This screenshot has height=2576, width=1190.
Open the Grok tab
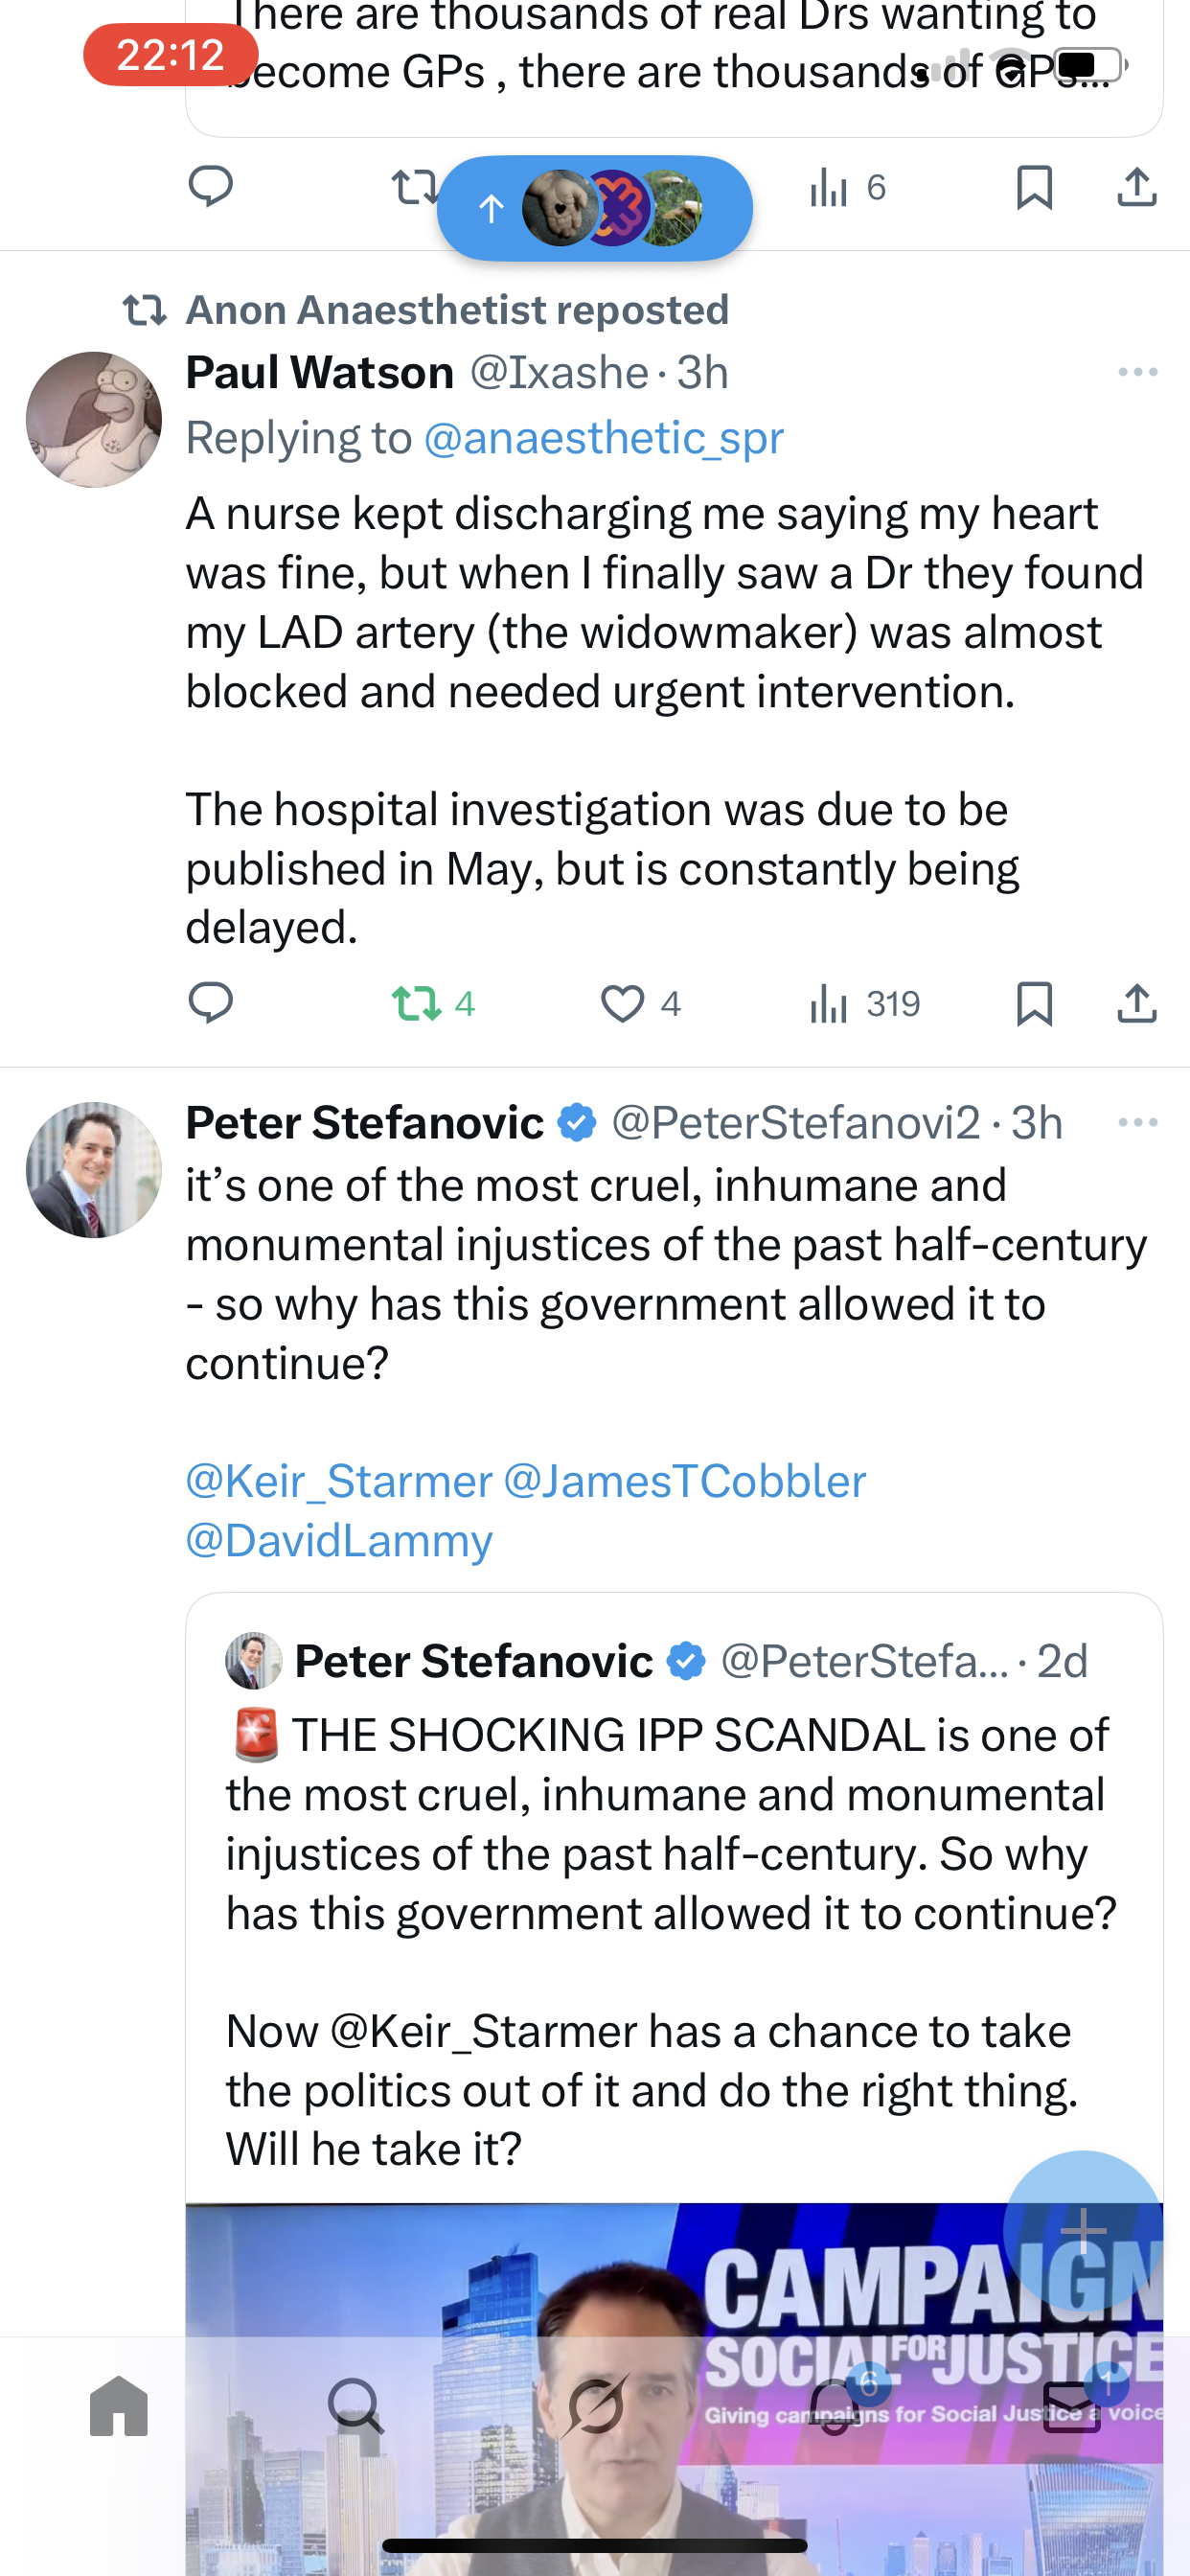point(594,2406)
